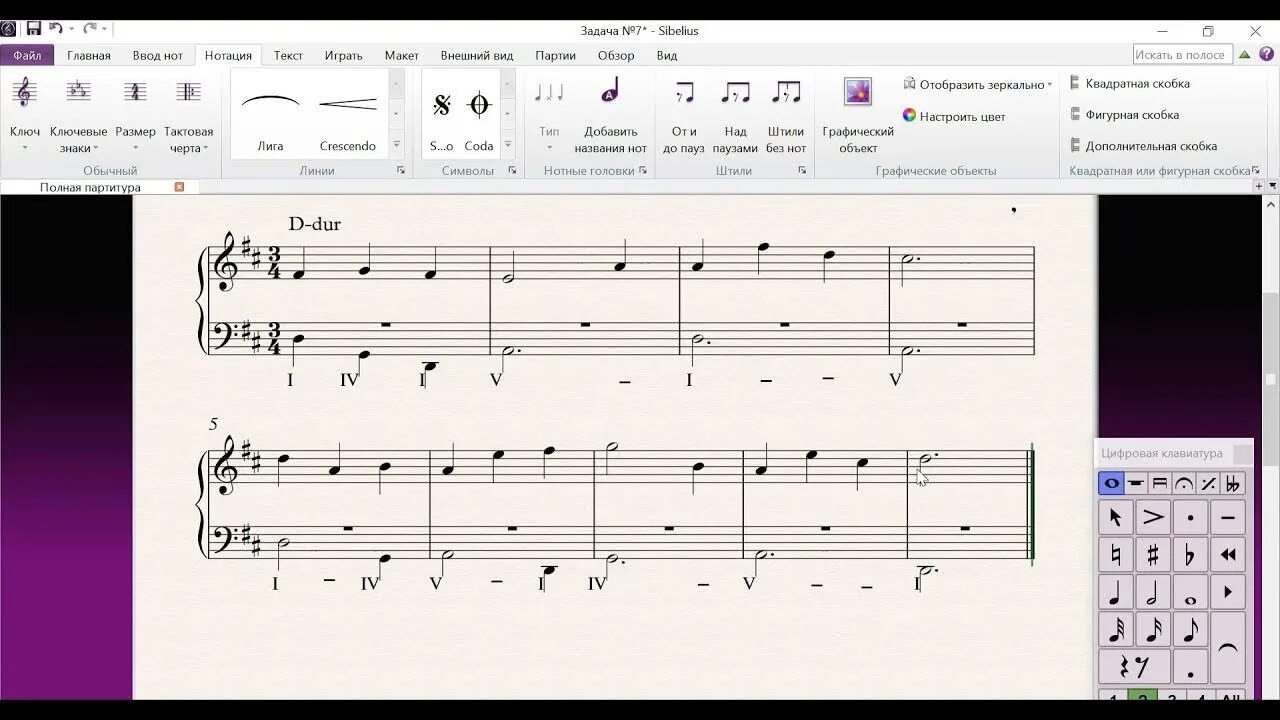The height and width of the screenshot is (720, 1280).
Task: Click in the Искать в полосе search field
Action: pos(1181,55)
